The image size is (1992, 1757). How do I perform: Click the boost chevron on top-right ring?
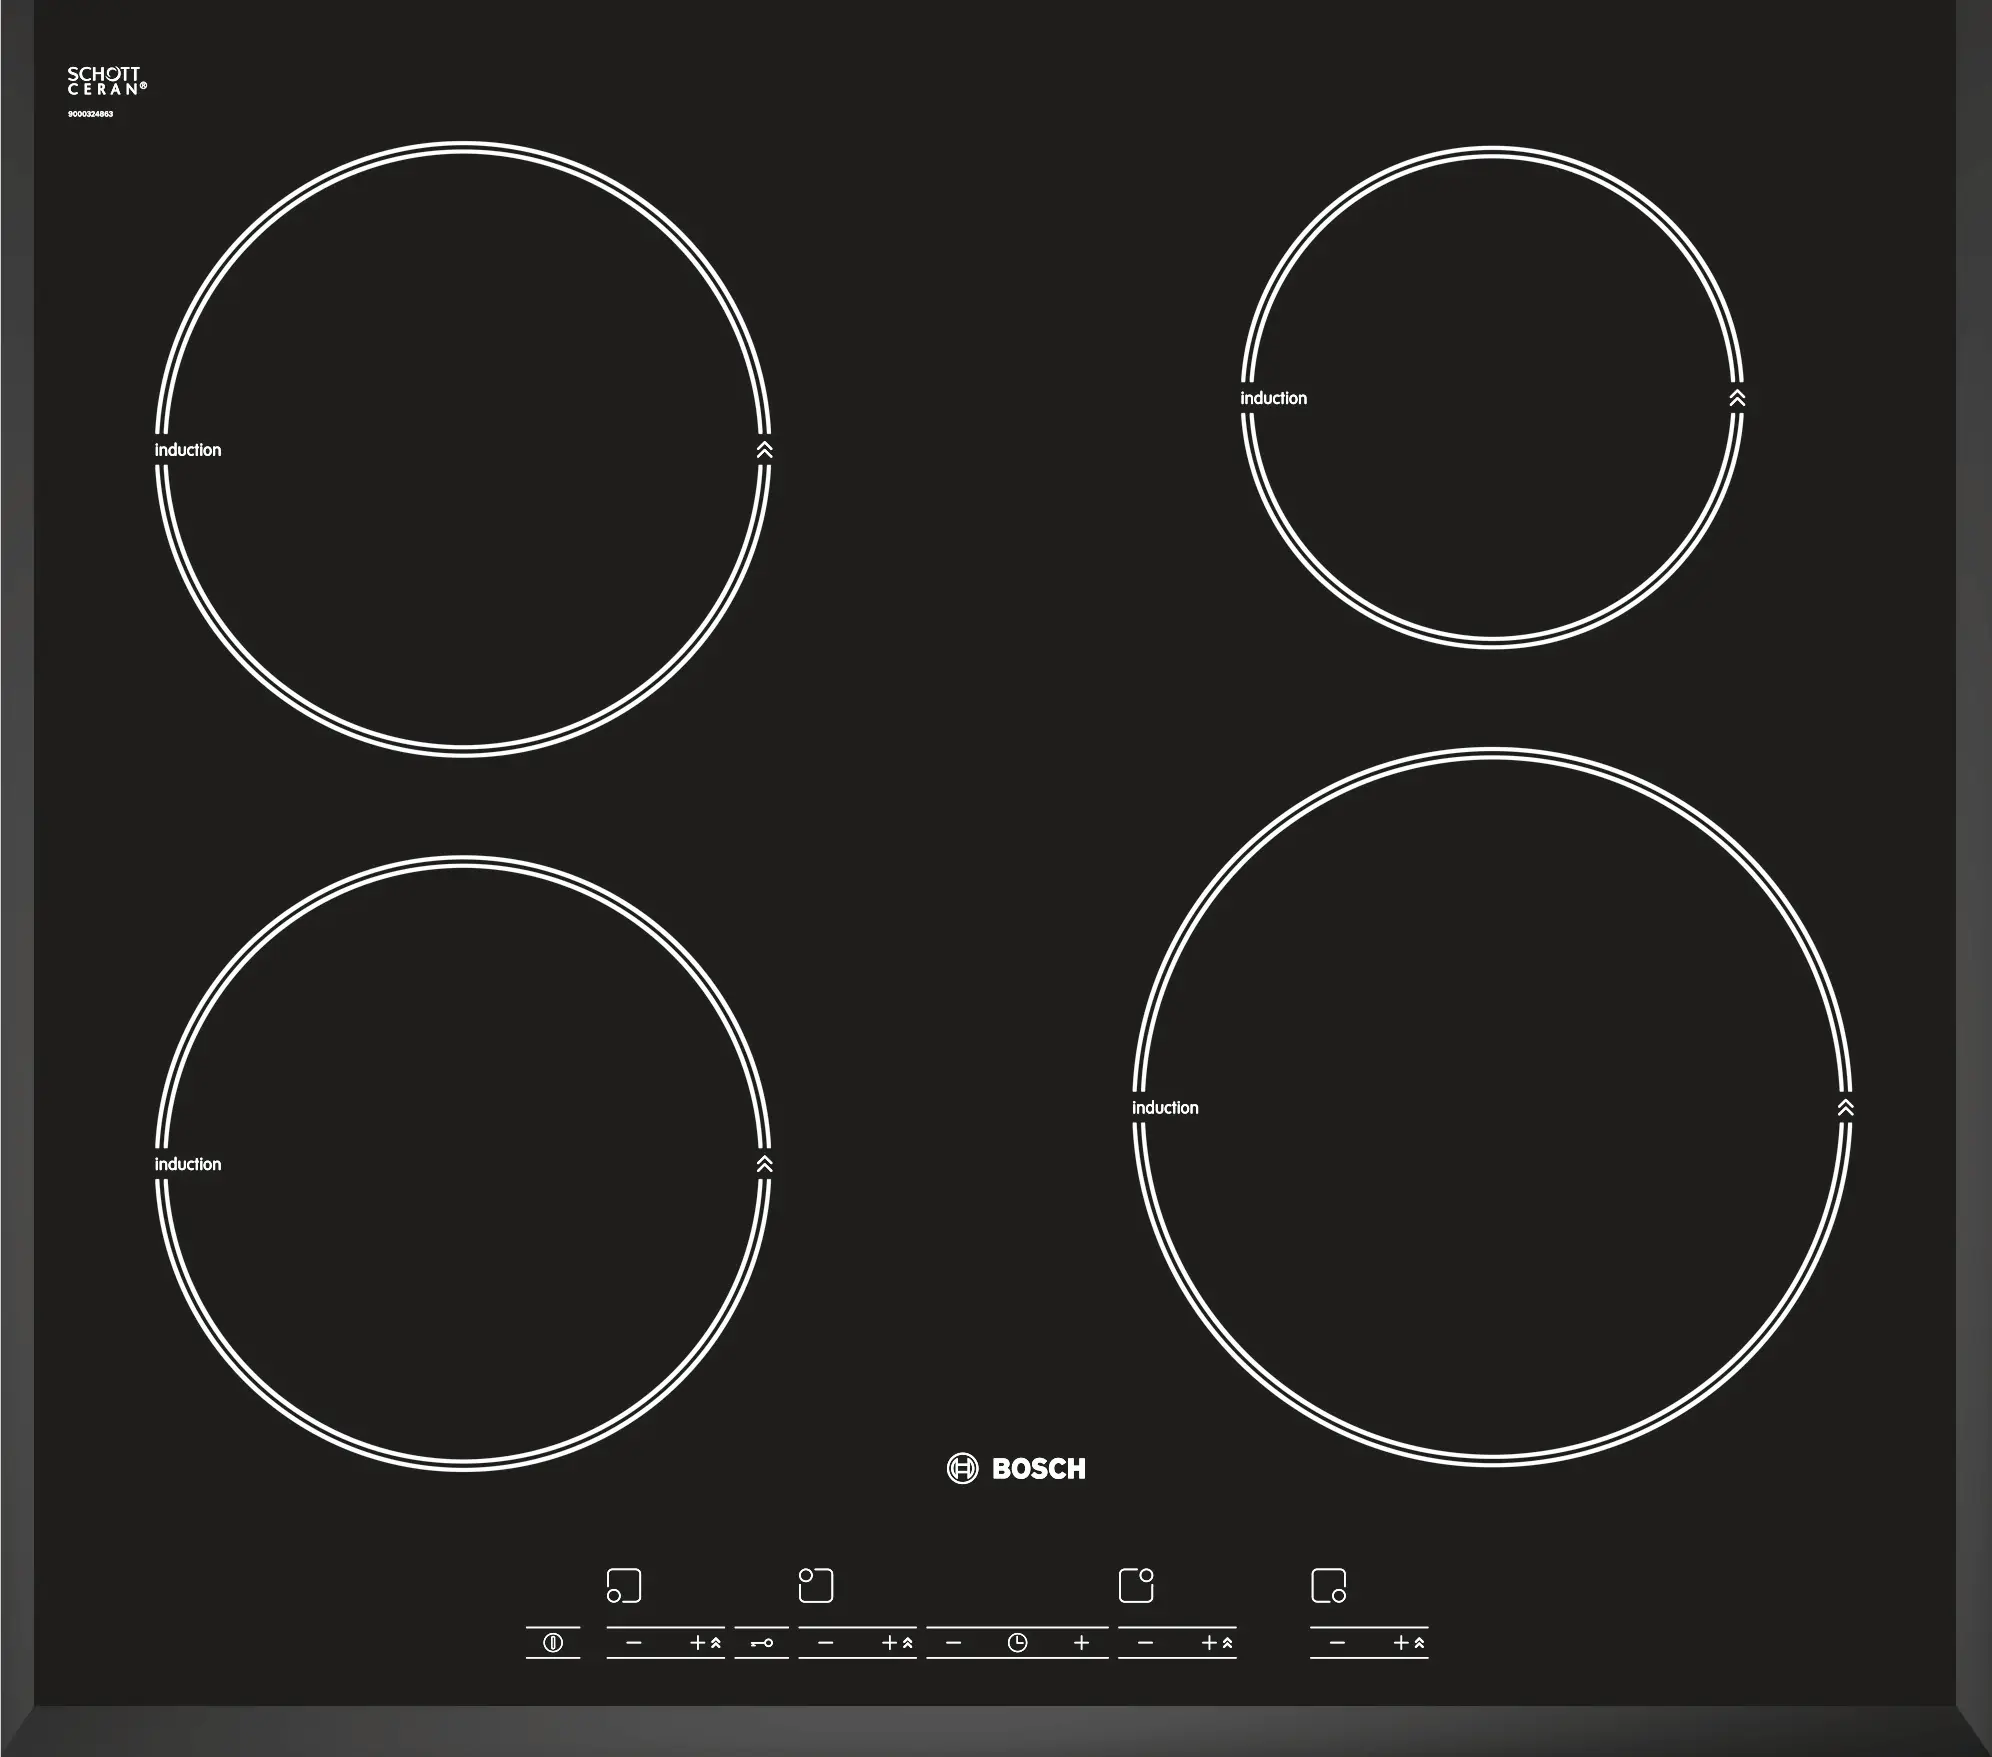point(1737,398)
